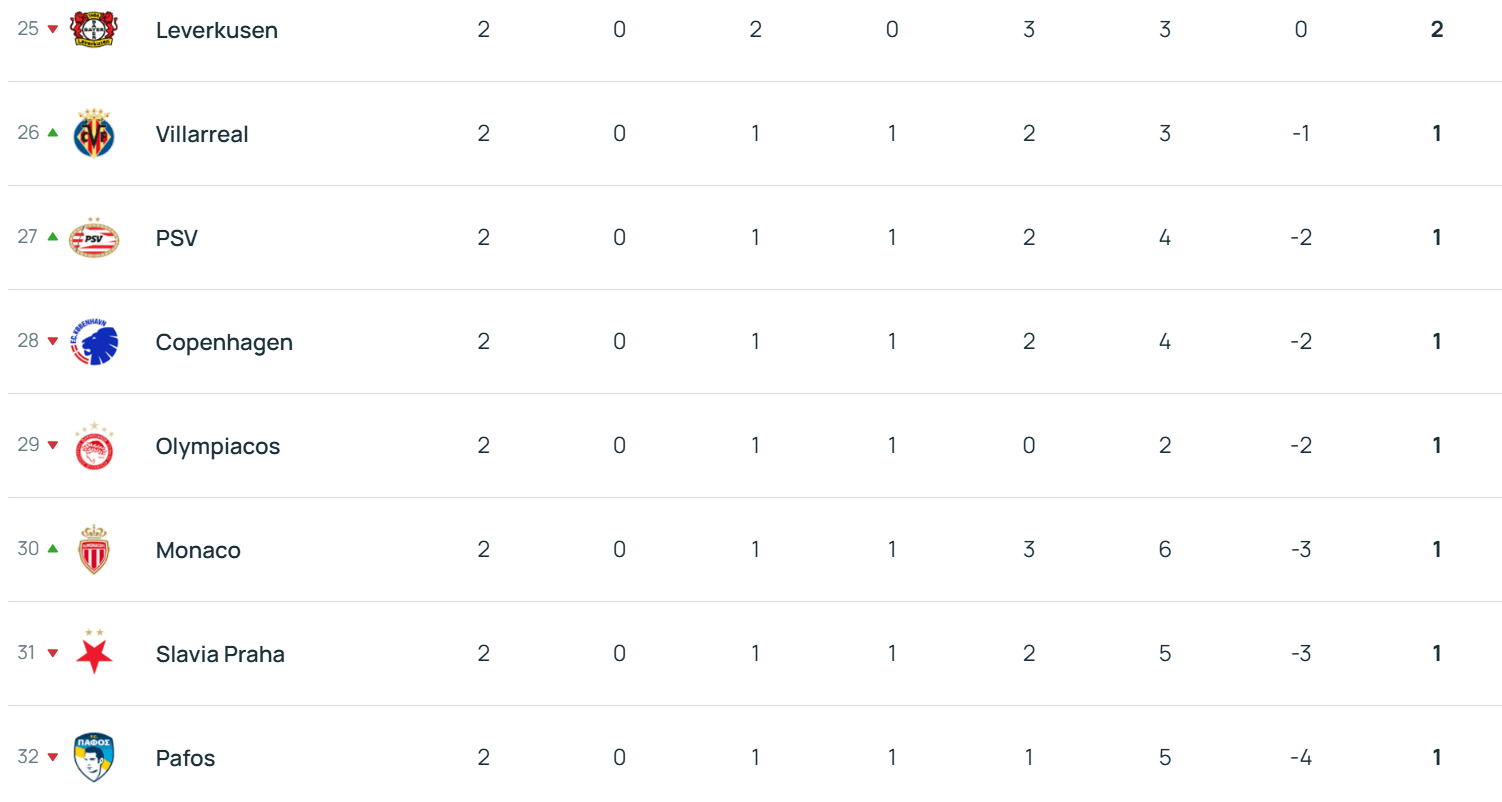Click the Copenhagen lion crest
Viewport: 1502px width, 802px height.
click(94, 342)
